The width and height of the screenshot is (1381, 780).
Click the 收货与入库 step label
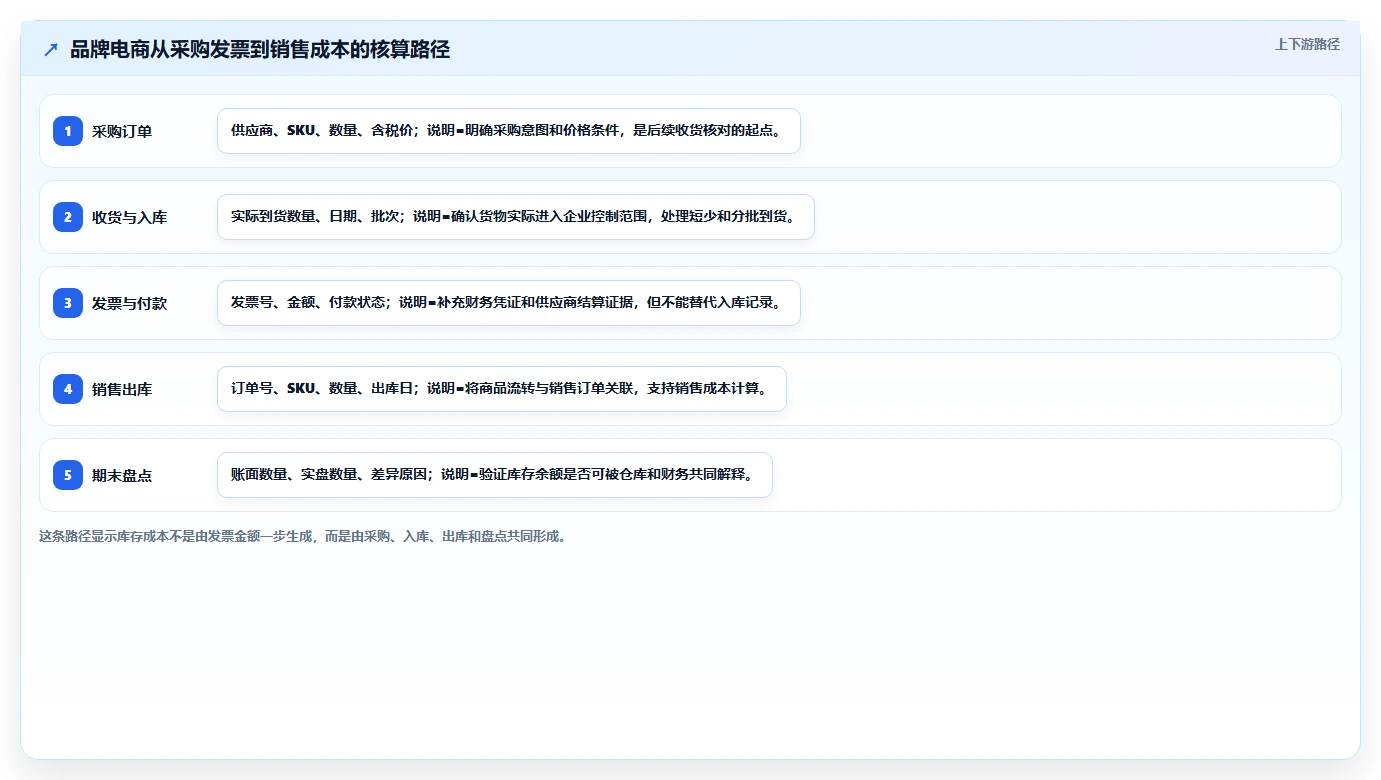(129, 217)
